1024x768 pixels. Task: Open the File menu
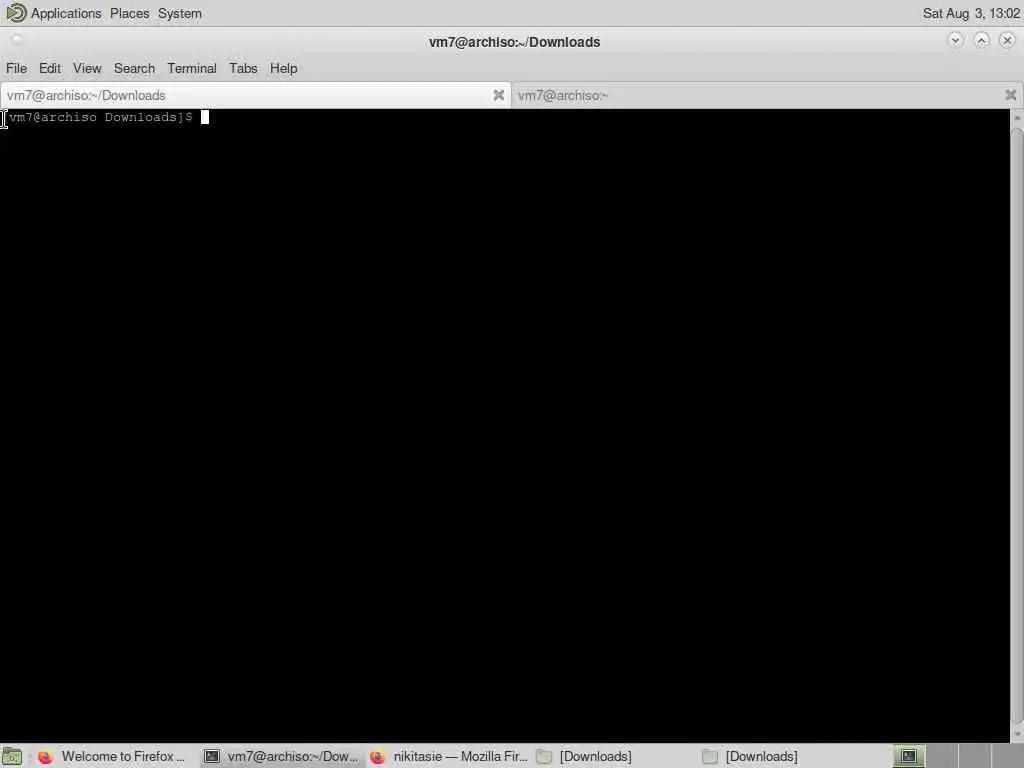(x=16, y=68)
